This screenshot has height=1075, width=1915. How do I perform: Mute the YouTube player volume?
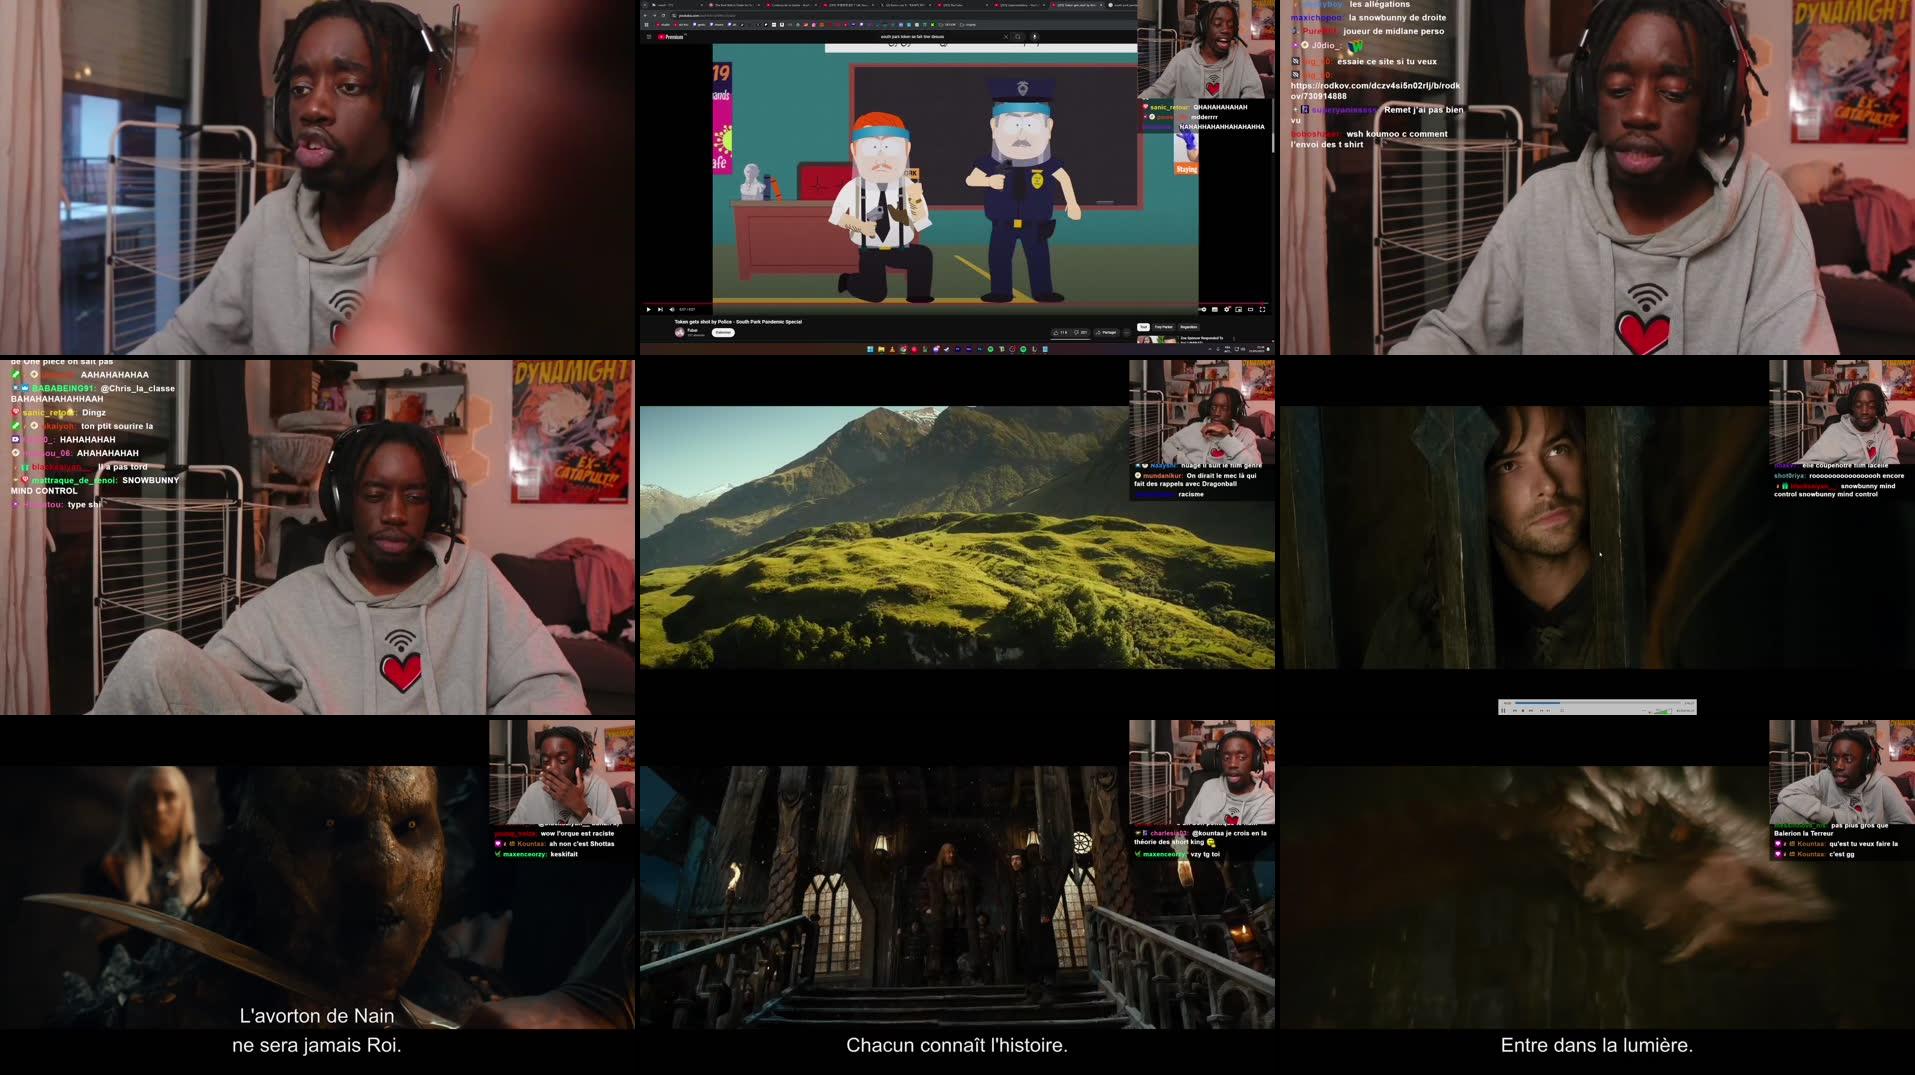click(672, 309)
